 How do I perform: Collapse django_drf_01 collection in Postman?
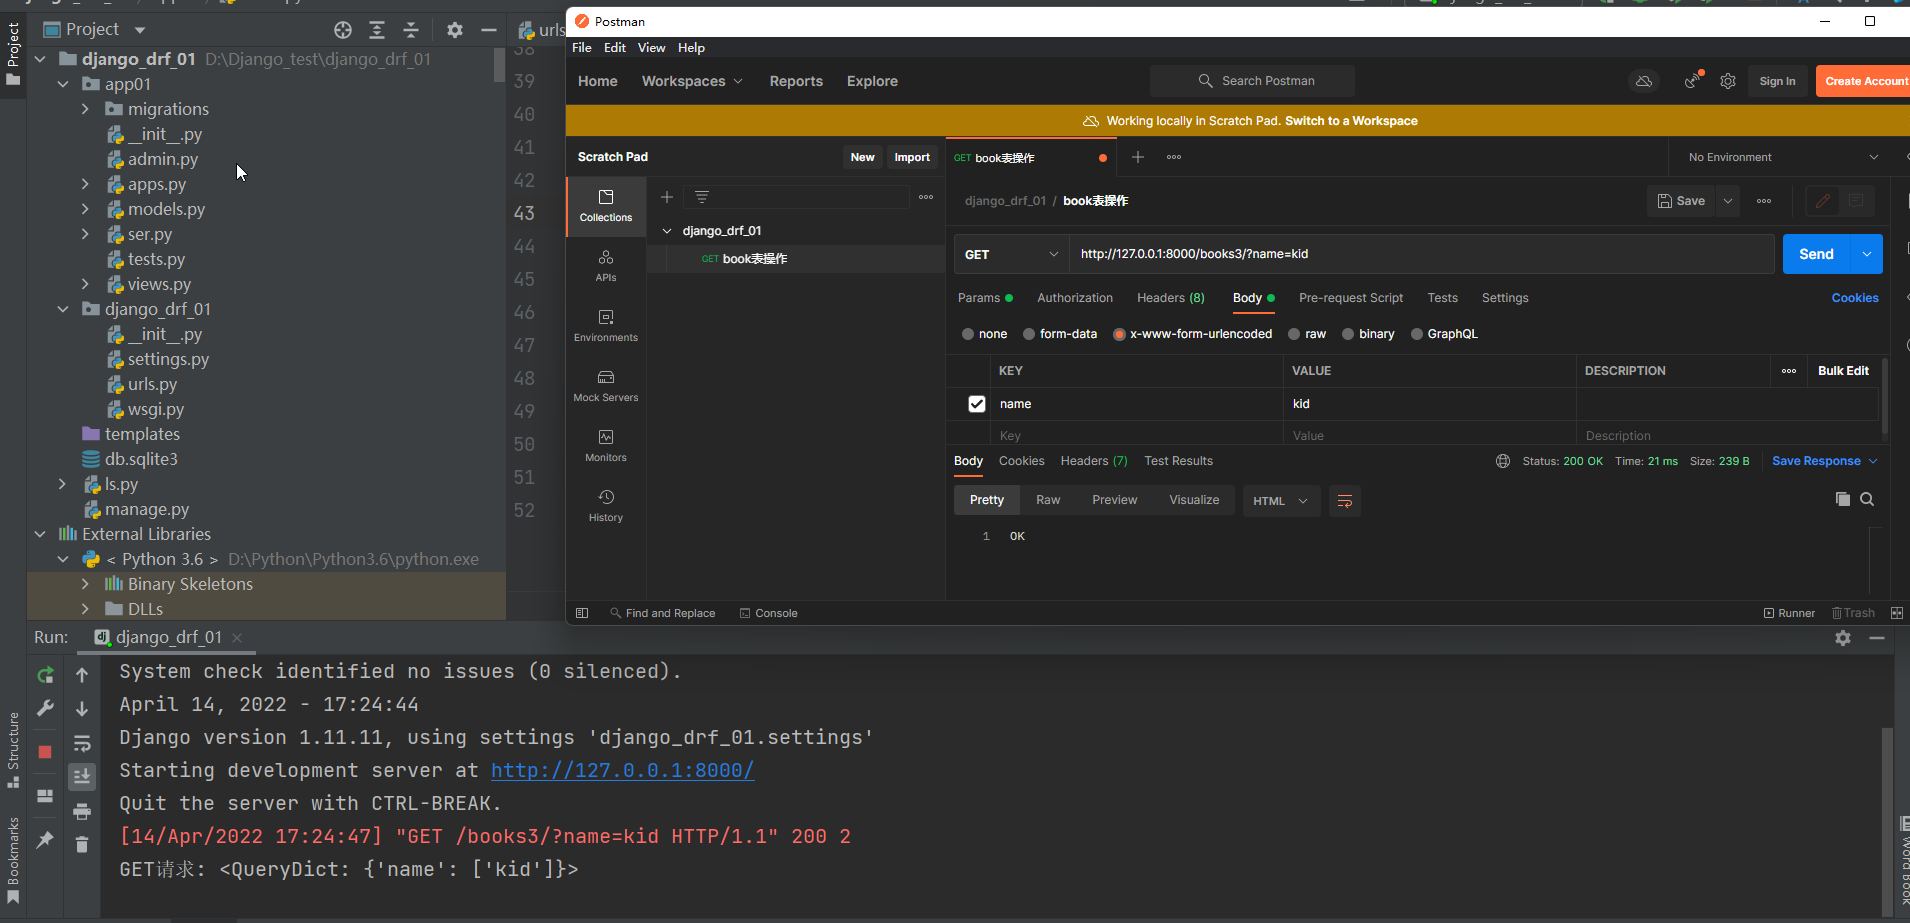tap(667, 231)
